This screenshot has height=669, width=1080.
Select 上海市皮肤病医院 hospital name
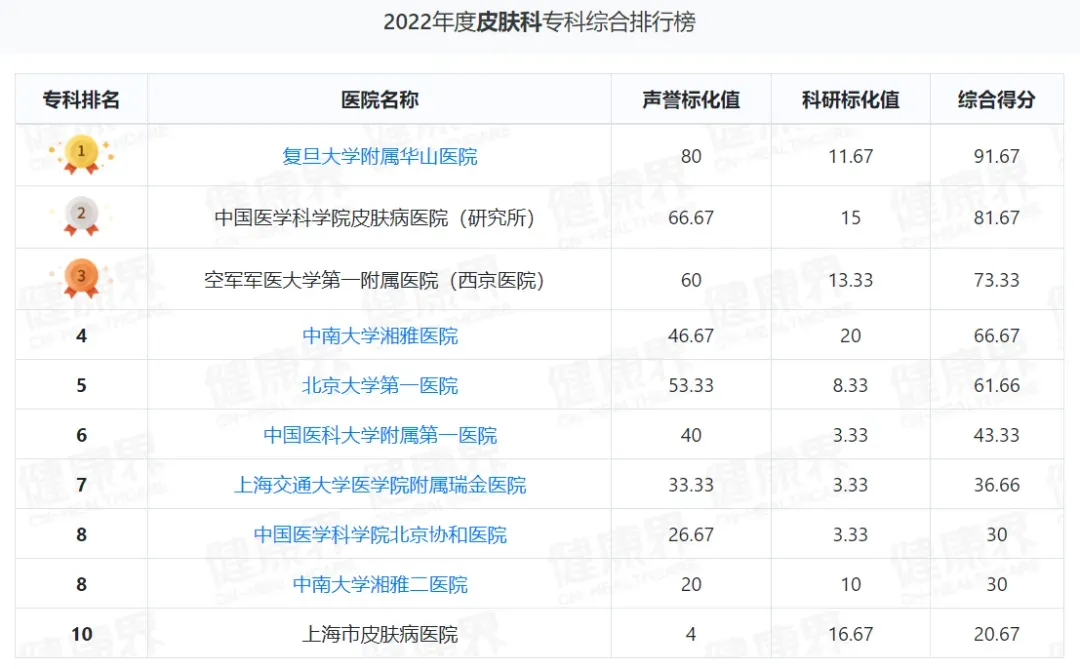tap(380, 634)
